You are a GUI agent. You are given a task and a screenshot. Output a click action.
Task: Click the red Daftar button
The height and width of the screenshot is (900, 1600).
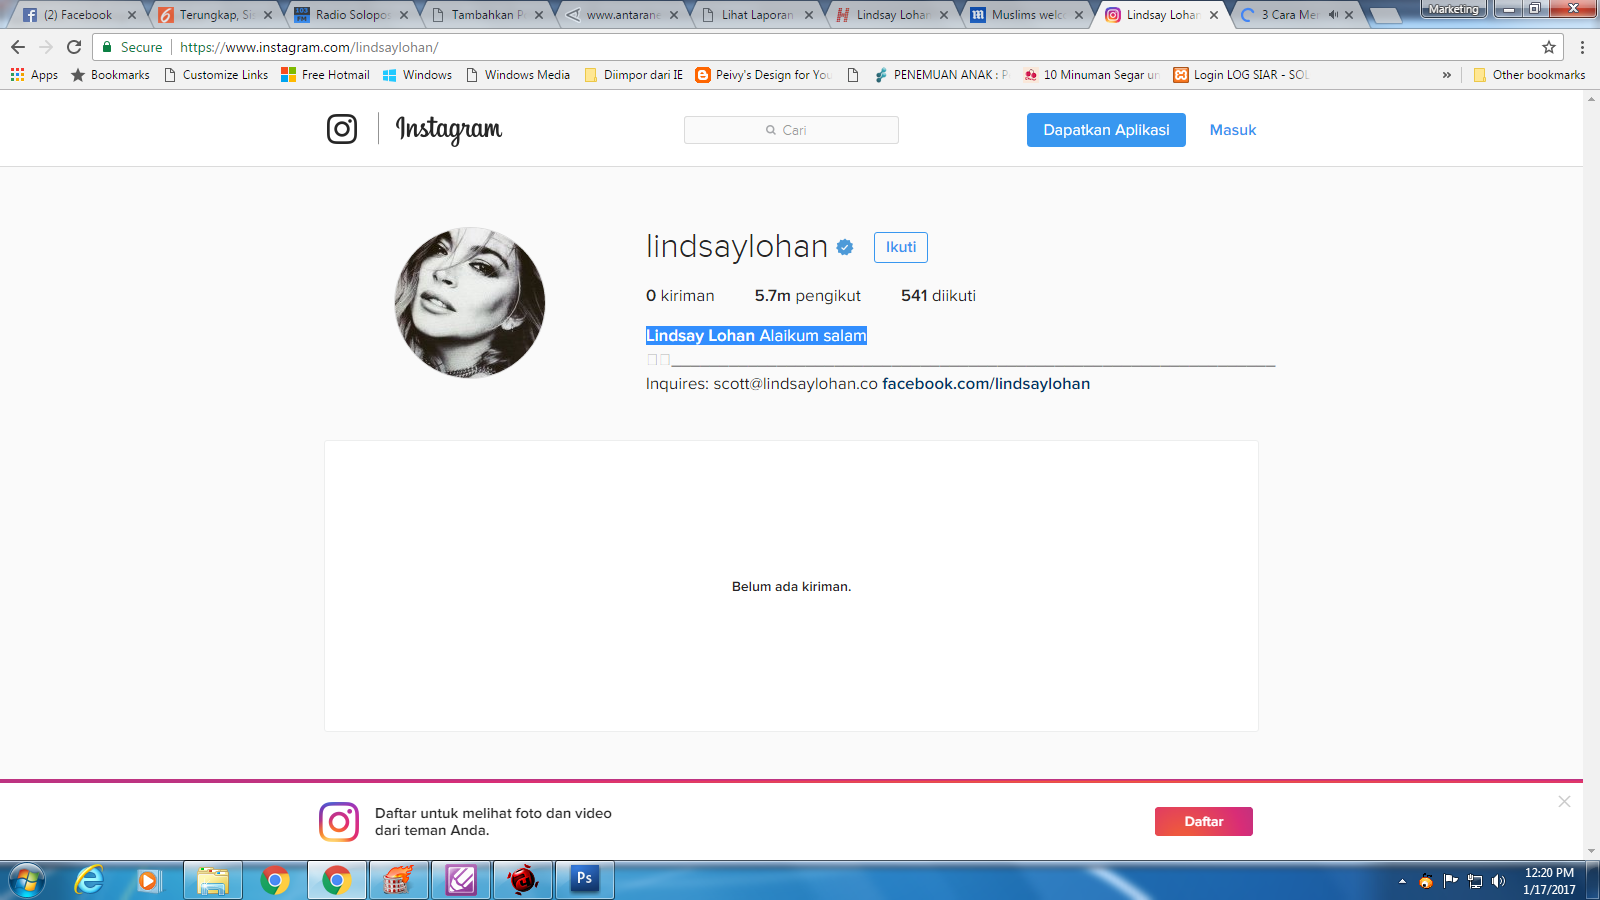1204,821
